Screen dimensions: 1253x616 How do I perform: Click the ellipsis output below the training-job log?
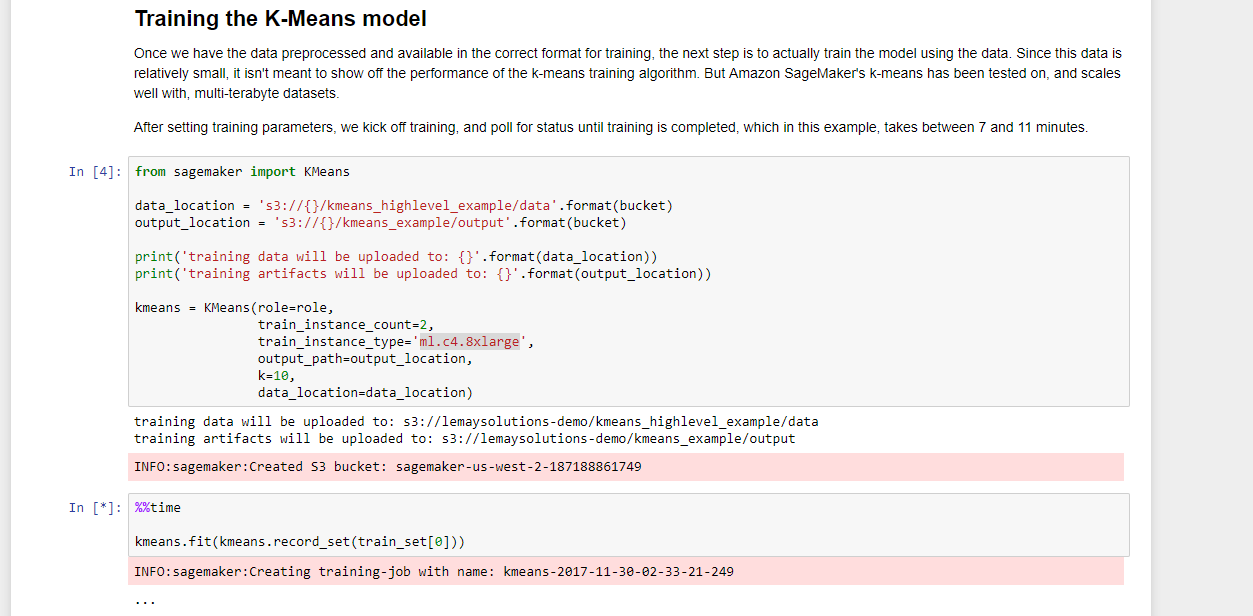click(x=145, y=601)
